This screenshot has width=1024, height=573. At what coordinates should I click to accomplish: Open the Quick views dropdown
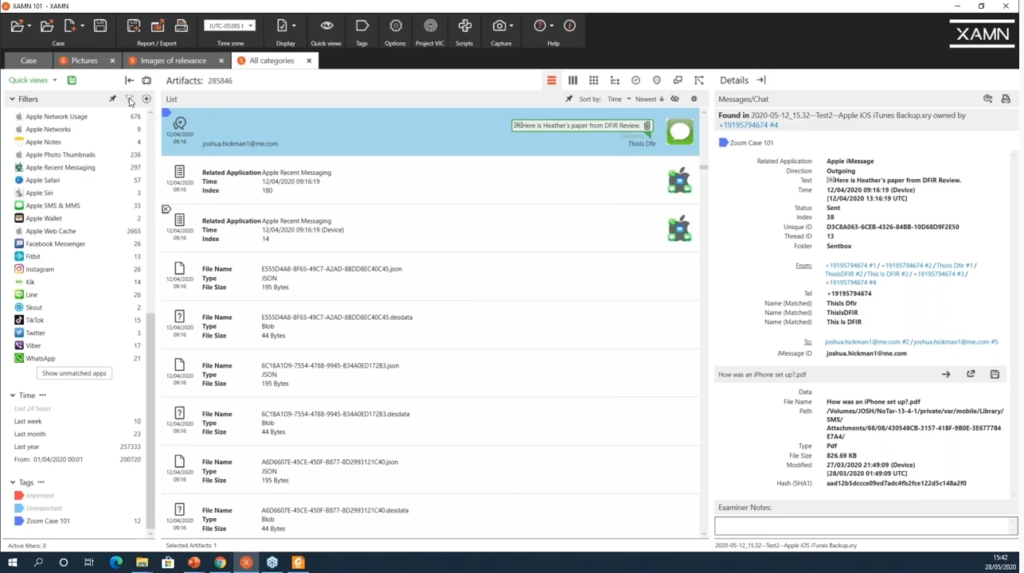click(x=33, y=80)
